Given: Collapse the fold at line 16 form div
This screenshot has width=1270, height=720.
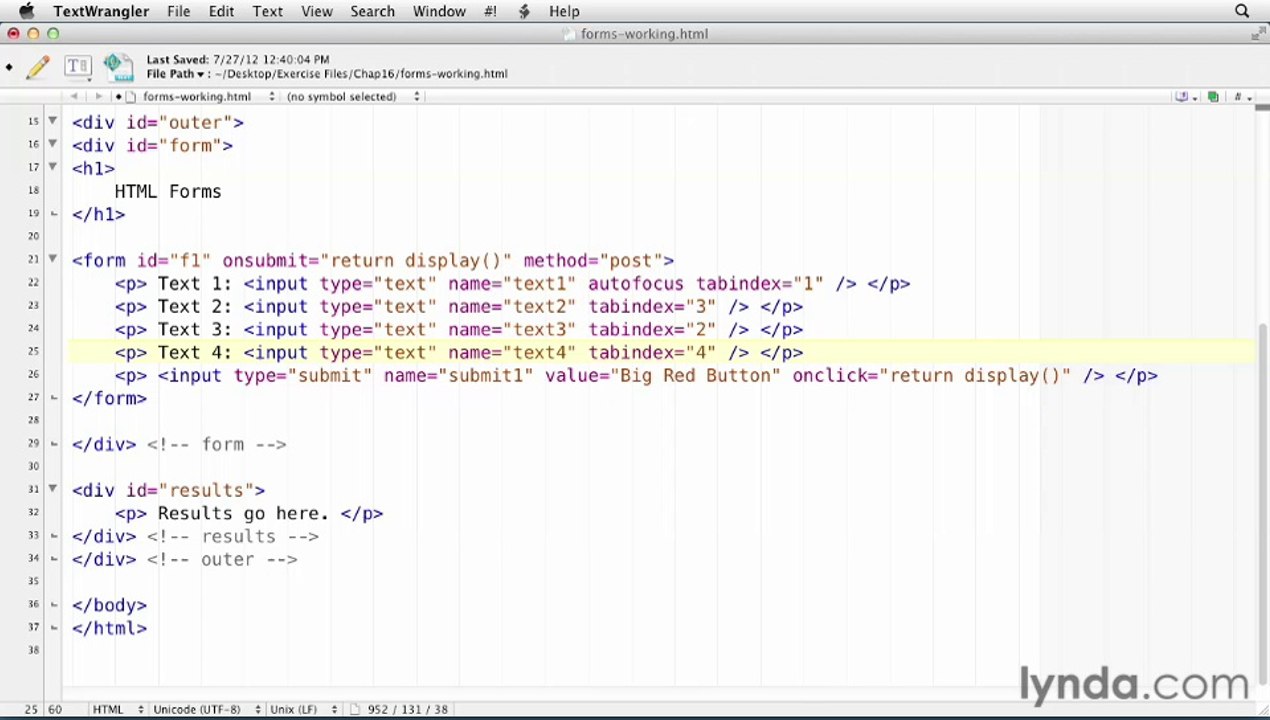Looking at the screenshot, I should pyautogui.click(x=52, y=145).
